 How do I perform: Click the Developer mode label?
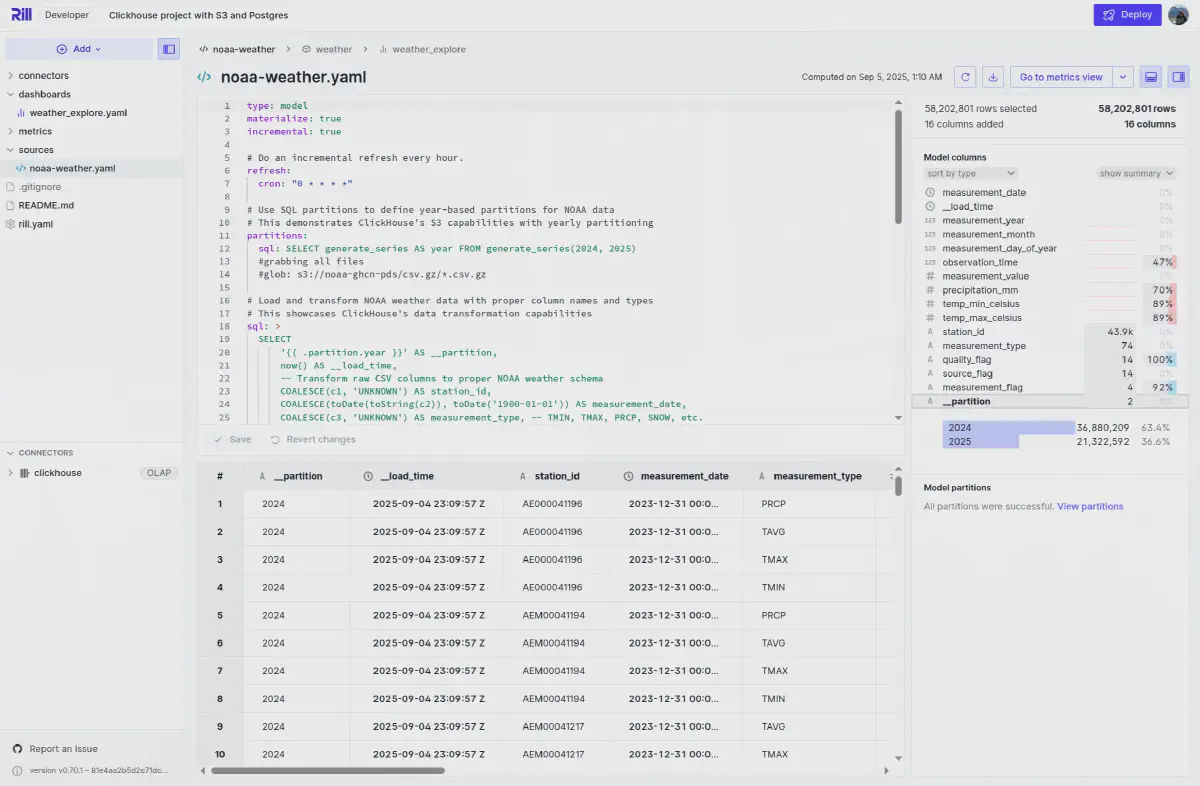68,15
